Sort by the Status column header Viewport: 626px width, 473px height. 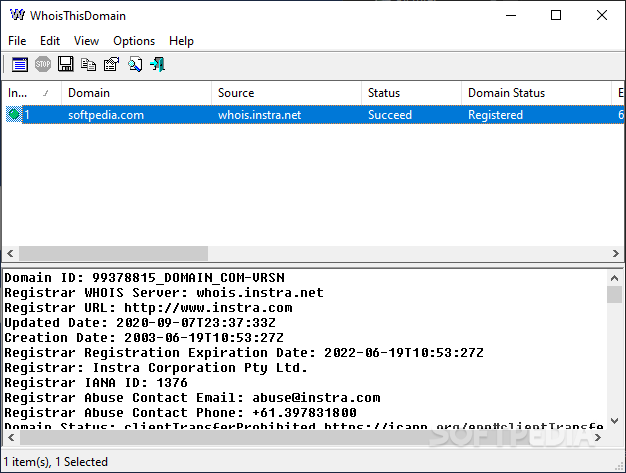coord(412,93)
